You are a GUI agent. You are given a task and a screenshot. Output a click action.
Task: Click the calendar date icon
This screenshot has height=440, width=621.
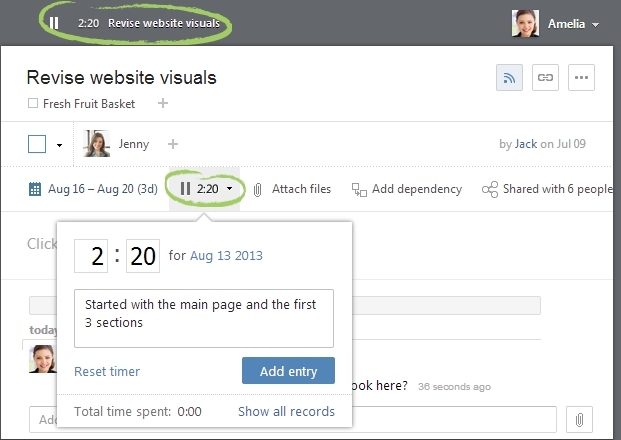click(35, 189)
